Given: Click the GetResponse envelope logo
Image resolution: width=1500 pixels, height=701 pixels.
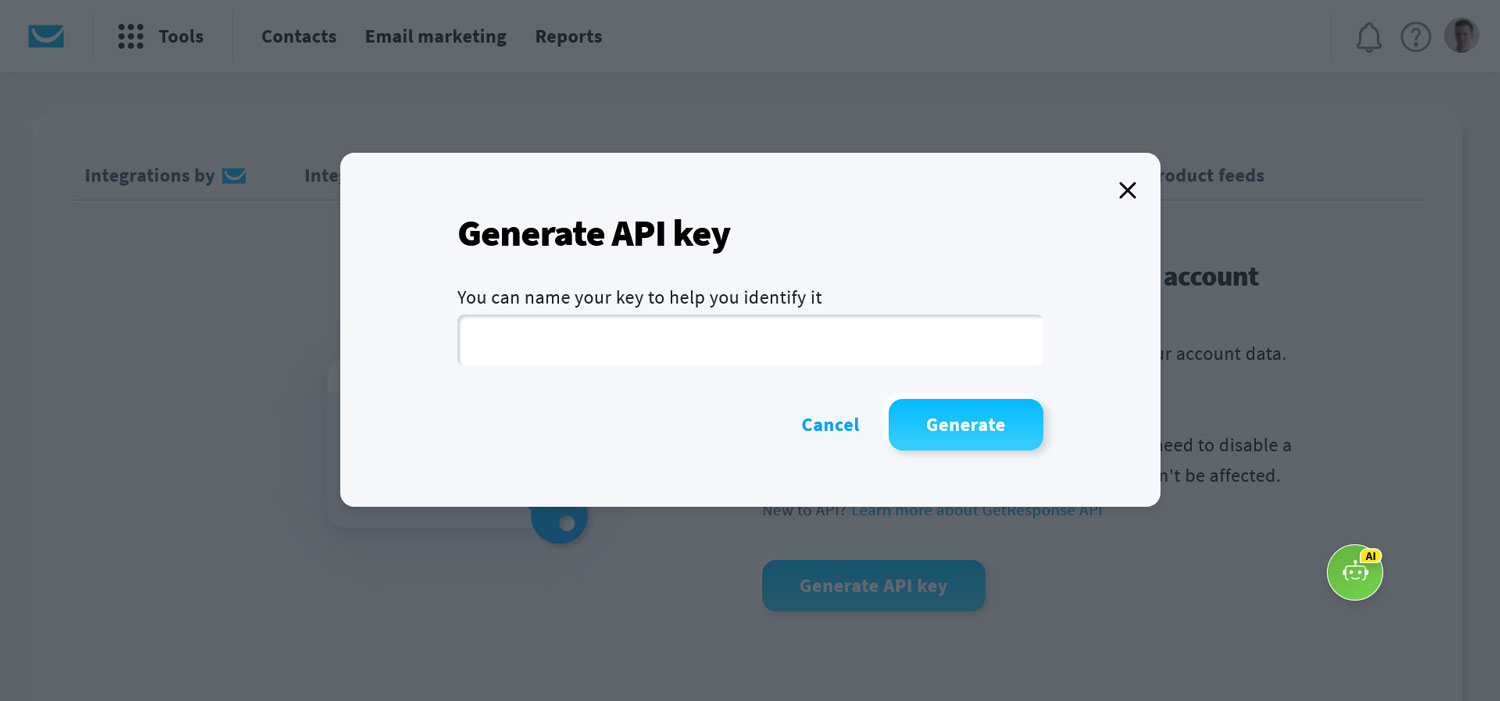Looking at the screenshot, I should (x=46, y=37).
